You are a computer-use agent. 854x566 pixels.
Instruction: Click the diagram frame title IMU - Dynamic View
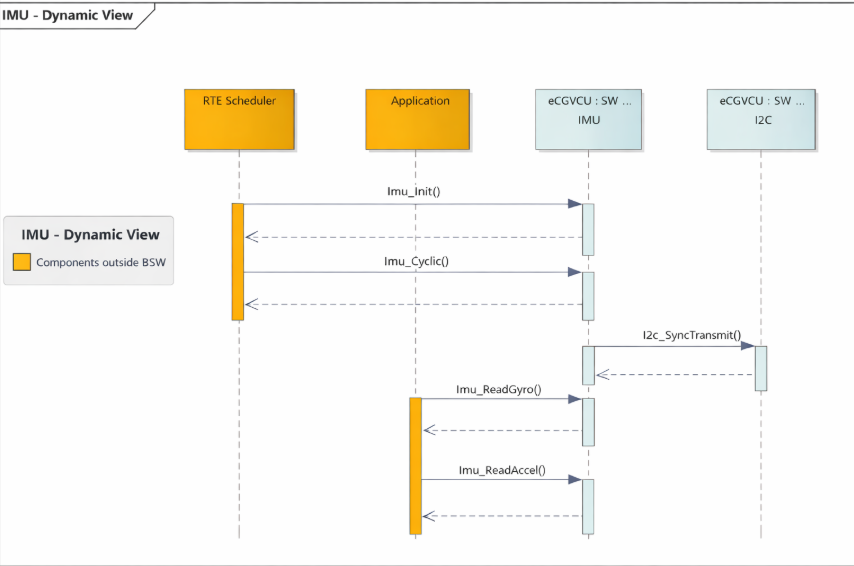(67, 15)
